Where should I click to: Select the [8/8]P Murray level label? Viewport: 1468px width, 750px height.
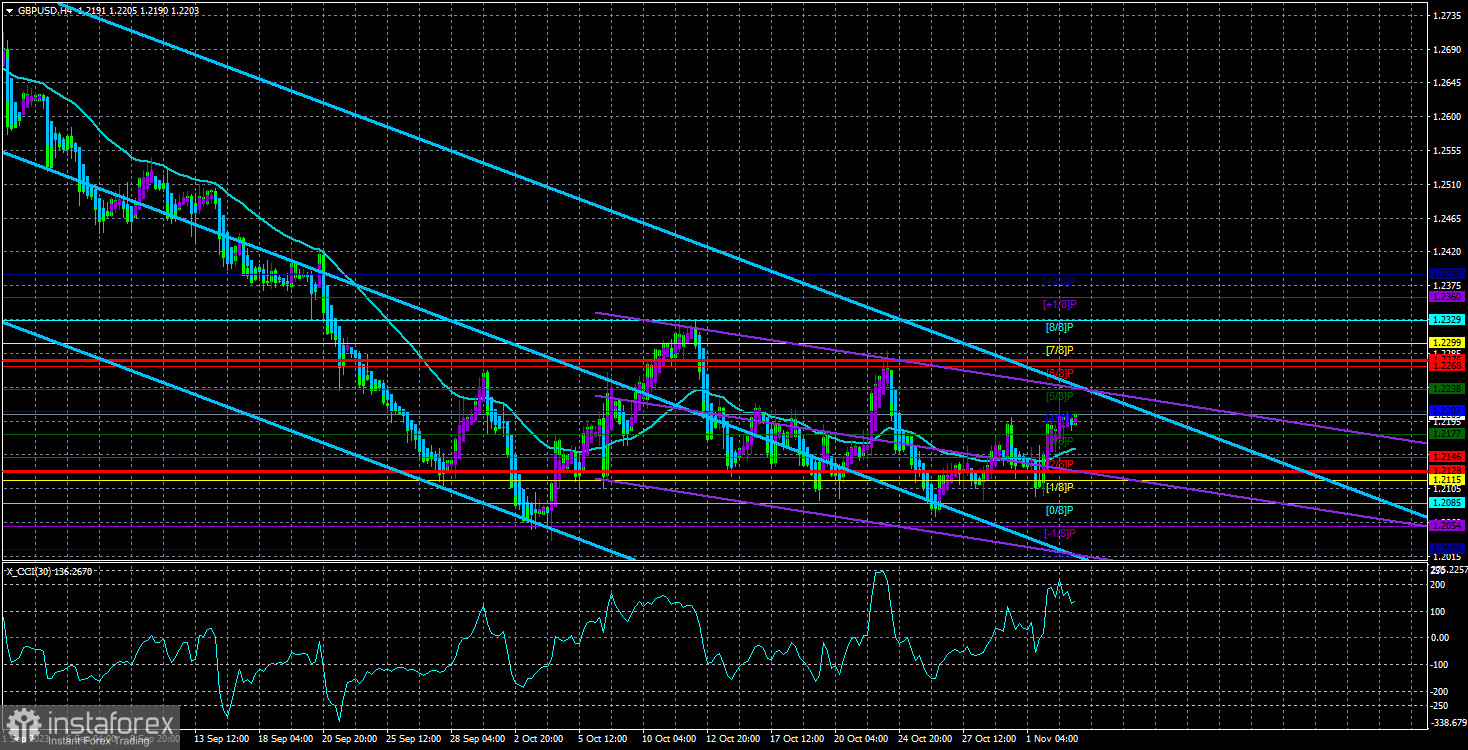[x=1060, y=327]
